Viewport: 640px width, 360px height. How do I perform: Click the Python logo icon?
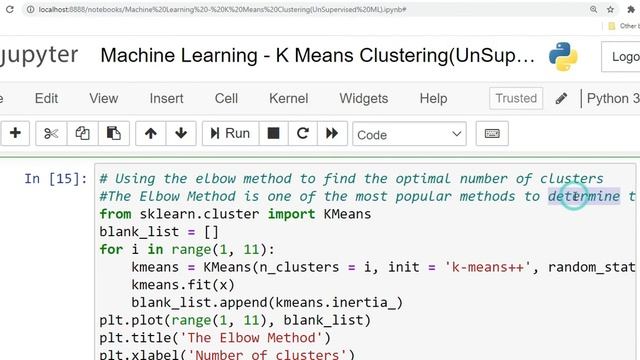tap(563, 57)
